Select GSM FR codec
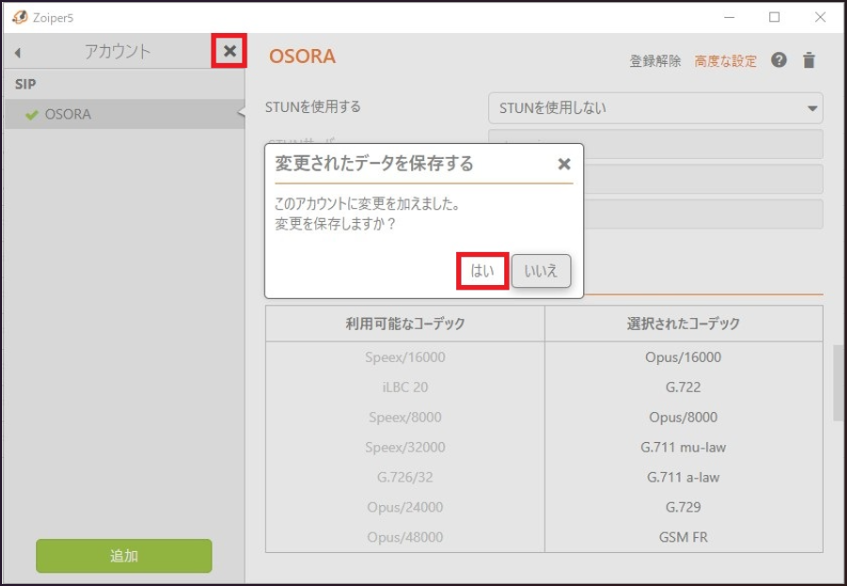This screenshot has height=586, width=847. 683,537
